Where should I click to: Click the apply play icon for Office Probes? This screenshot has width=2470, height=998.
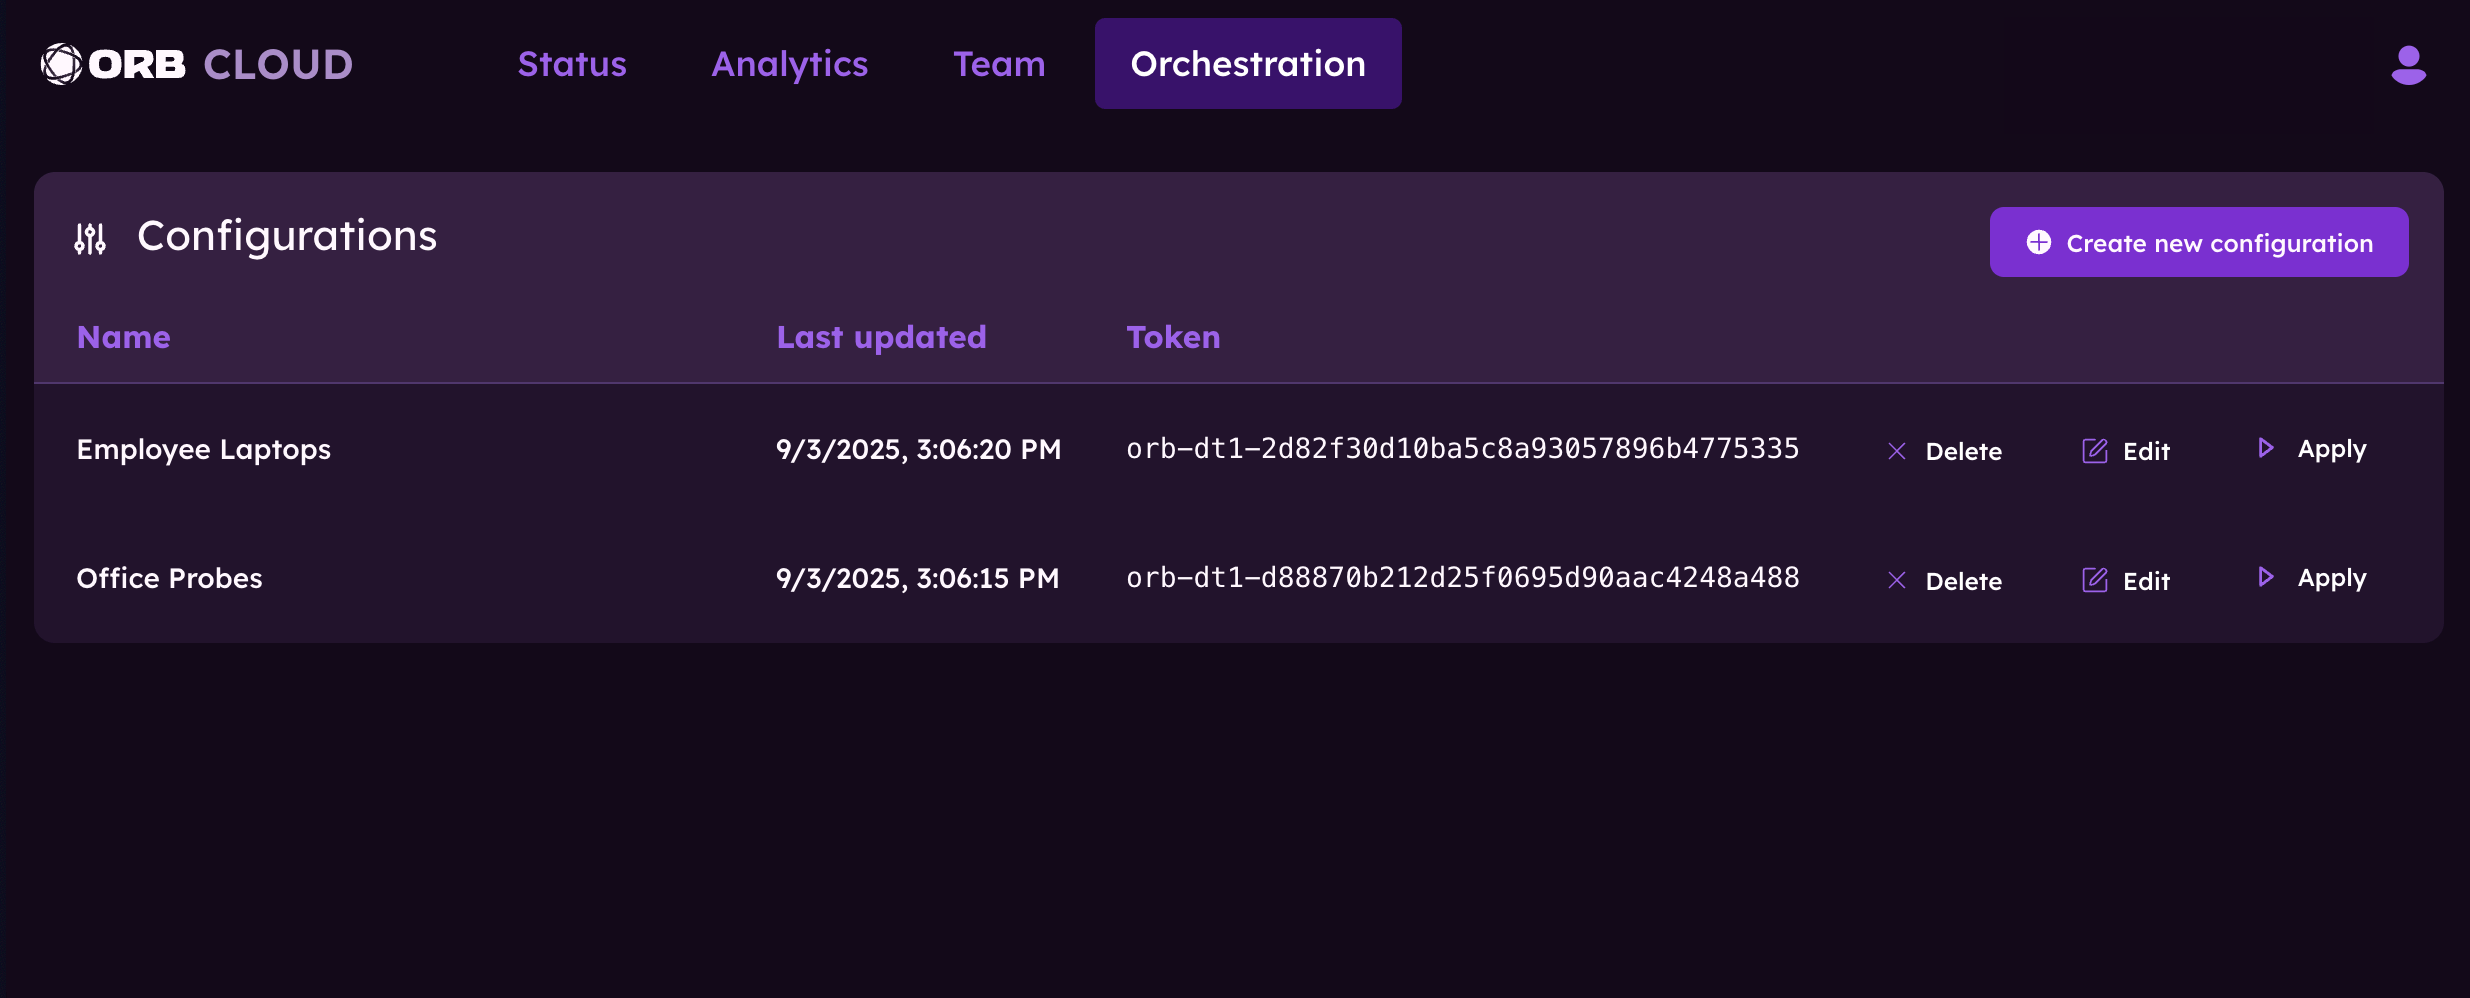[2266, 577]
